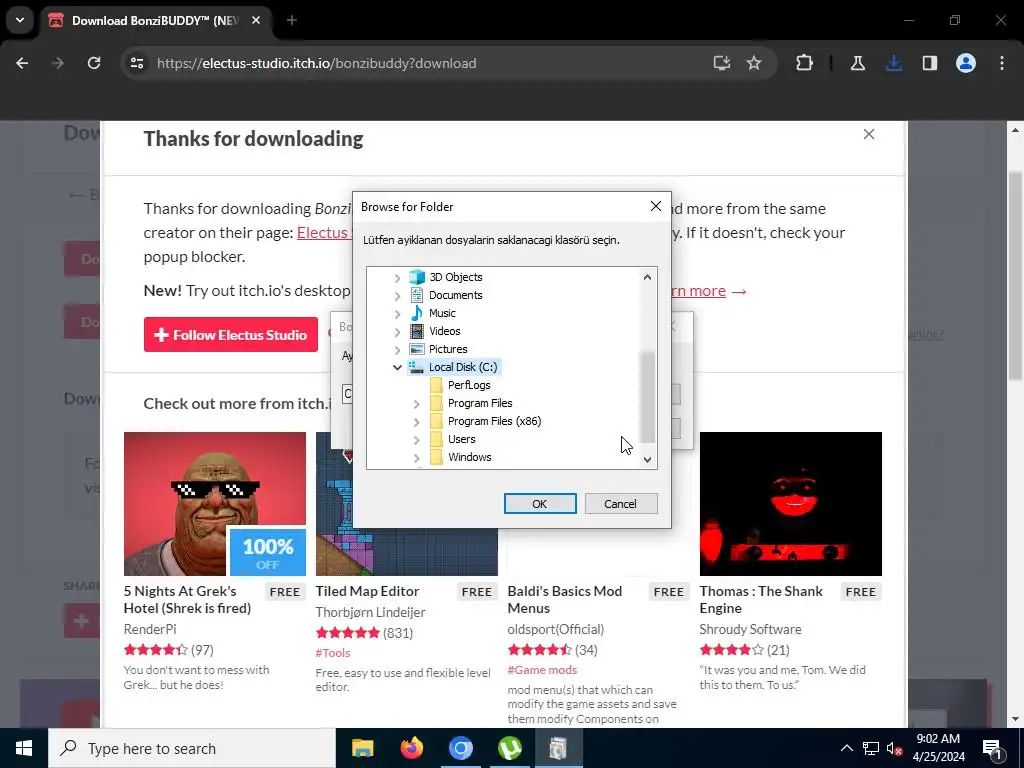1024x768 pixels.
Task: Expand the Pictures tree node
Action: coord(397,349)
